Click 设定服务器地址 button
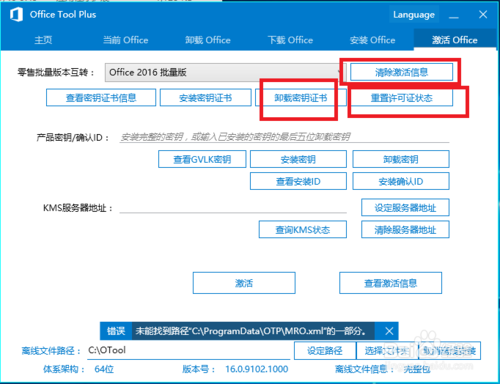 point(405,208)
